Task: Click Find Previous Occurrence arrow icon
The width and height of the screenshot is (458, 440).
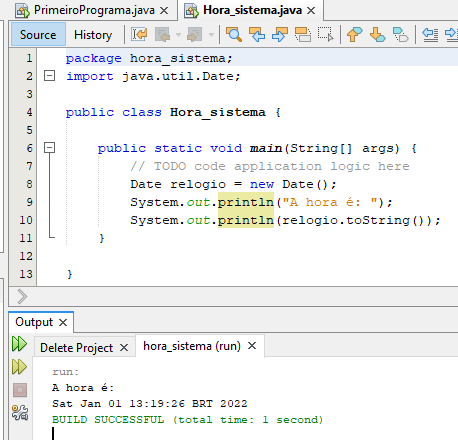Action: pyautogui.click(x=257, y=34)
